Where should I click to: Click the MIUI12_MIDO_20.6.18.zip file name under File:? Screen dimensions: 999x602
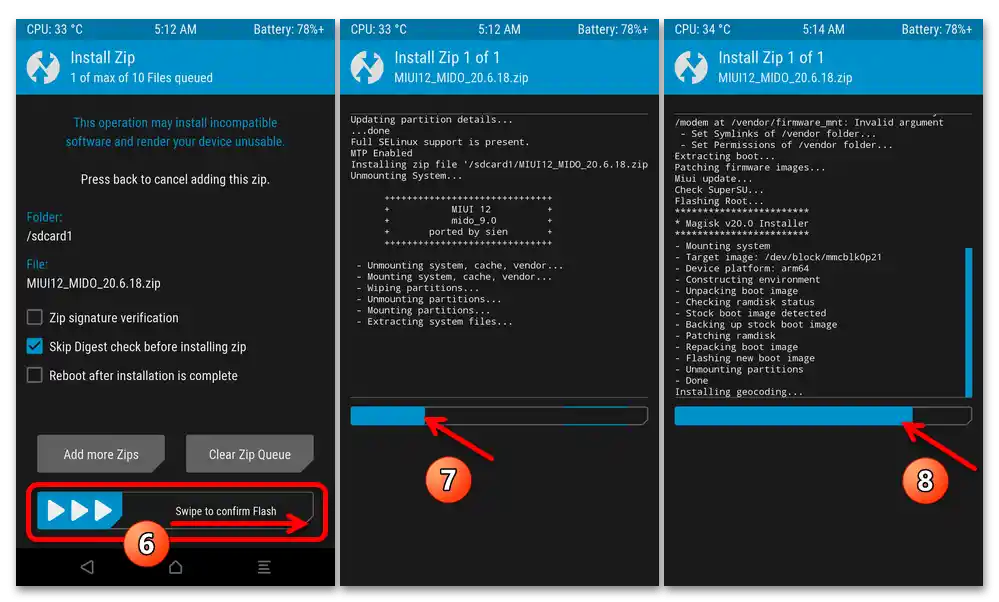(94, 283)
